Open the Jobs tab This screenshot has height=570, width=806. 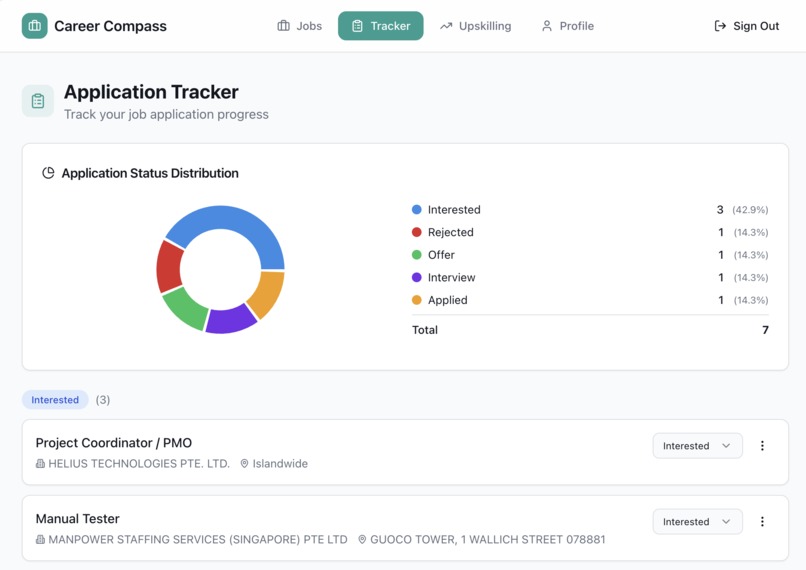300,26
